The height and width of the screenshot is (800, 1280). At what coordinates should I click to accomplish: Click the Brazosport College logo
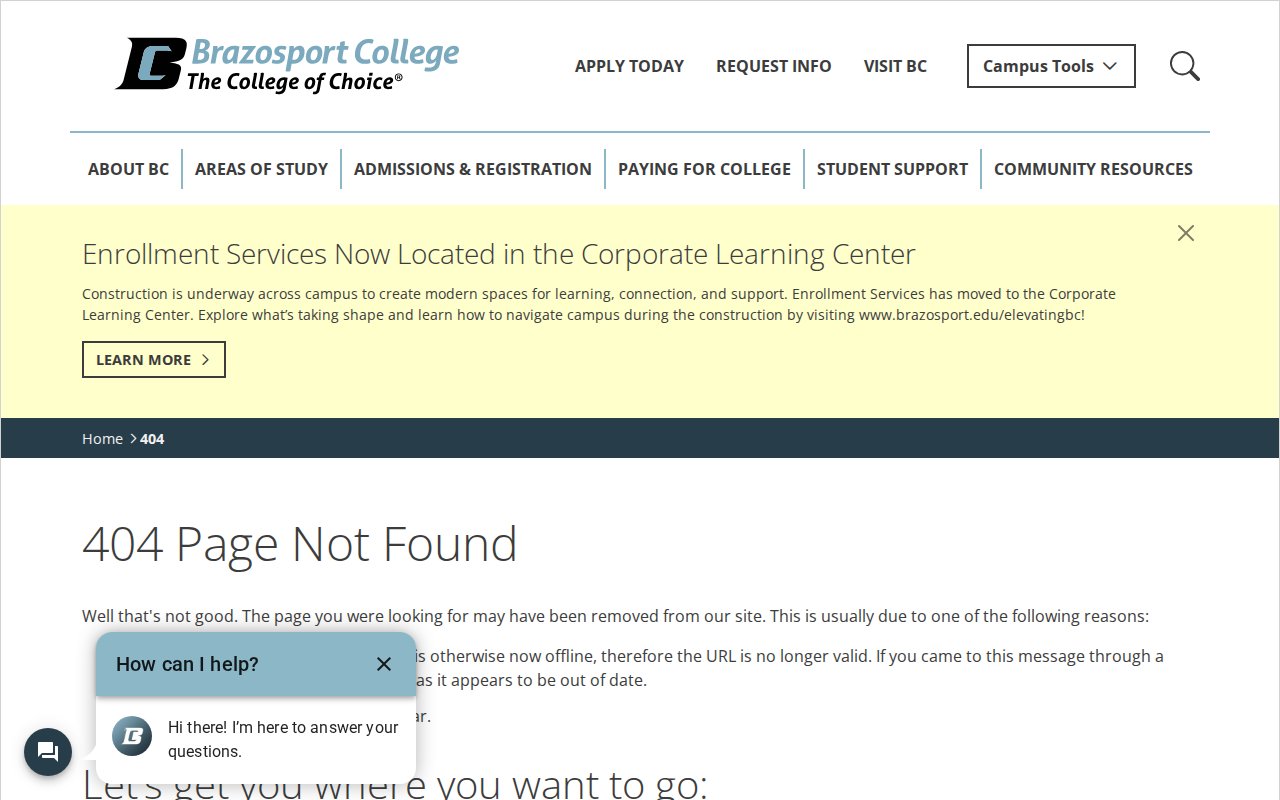coord(287,65)
